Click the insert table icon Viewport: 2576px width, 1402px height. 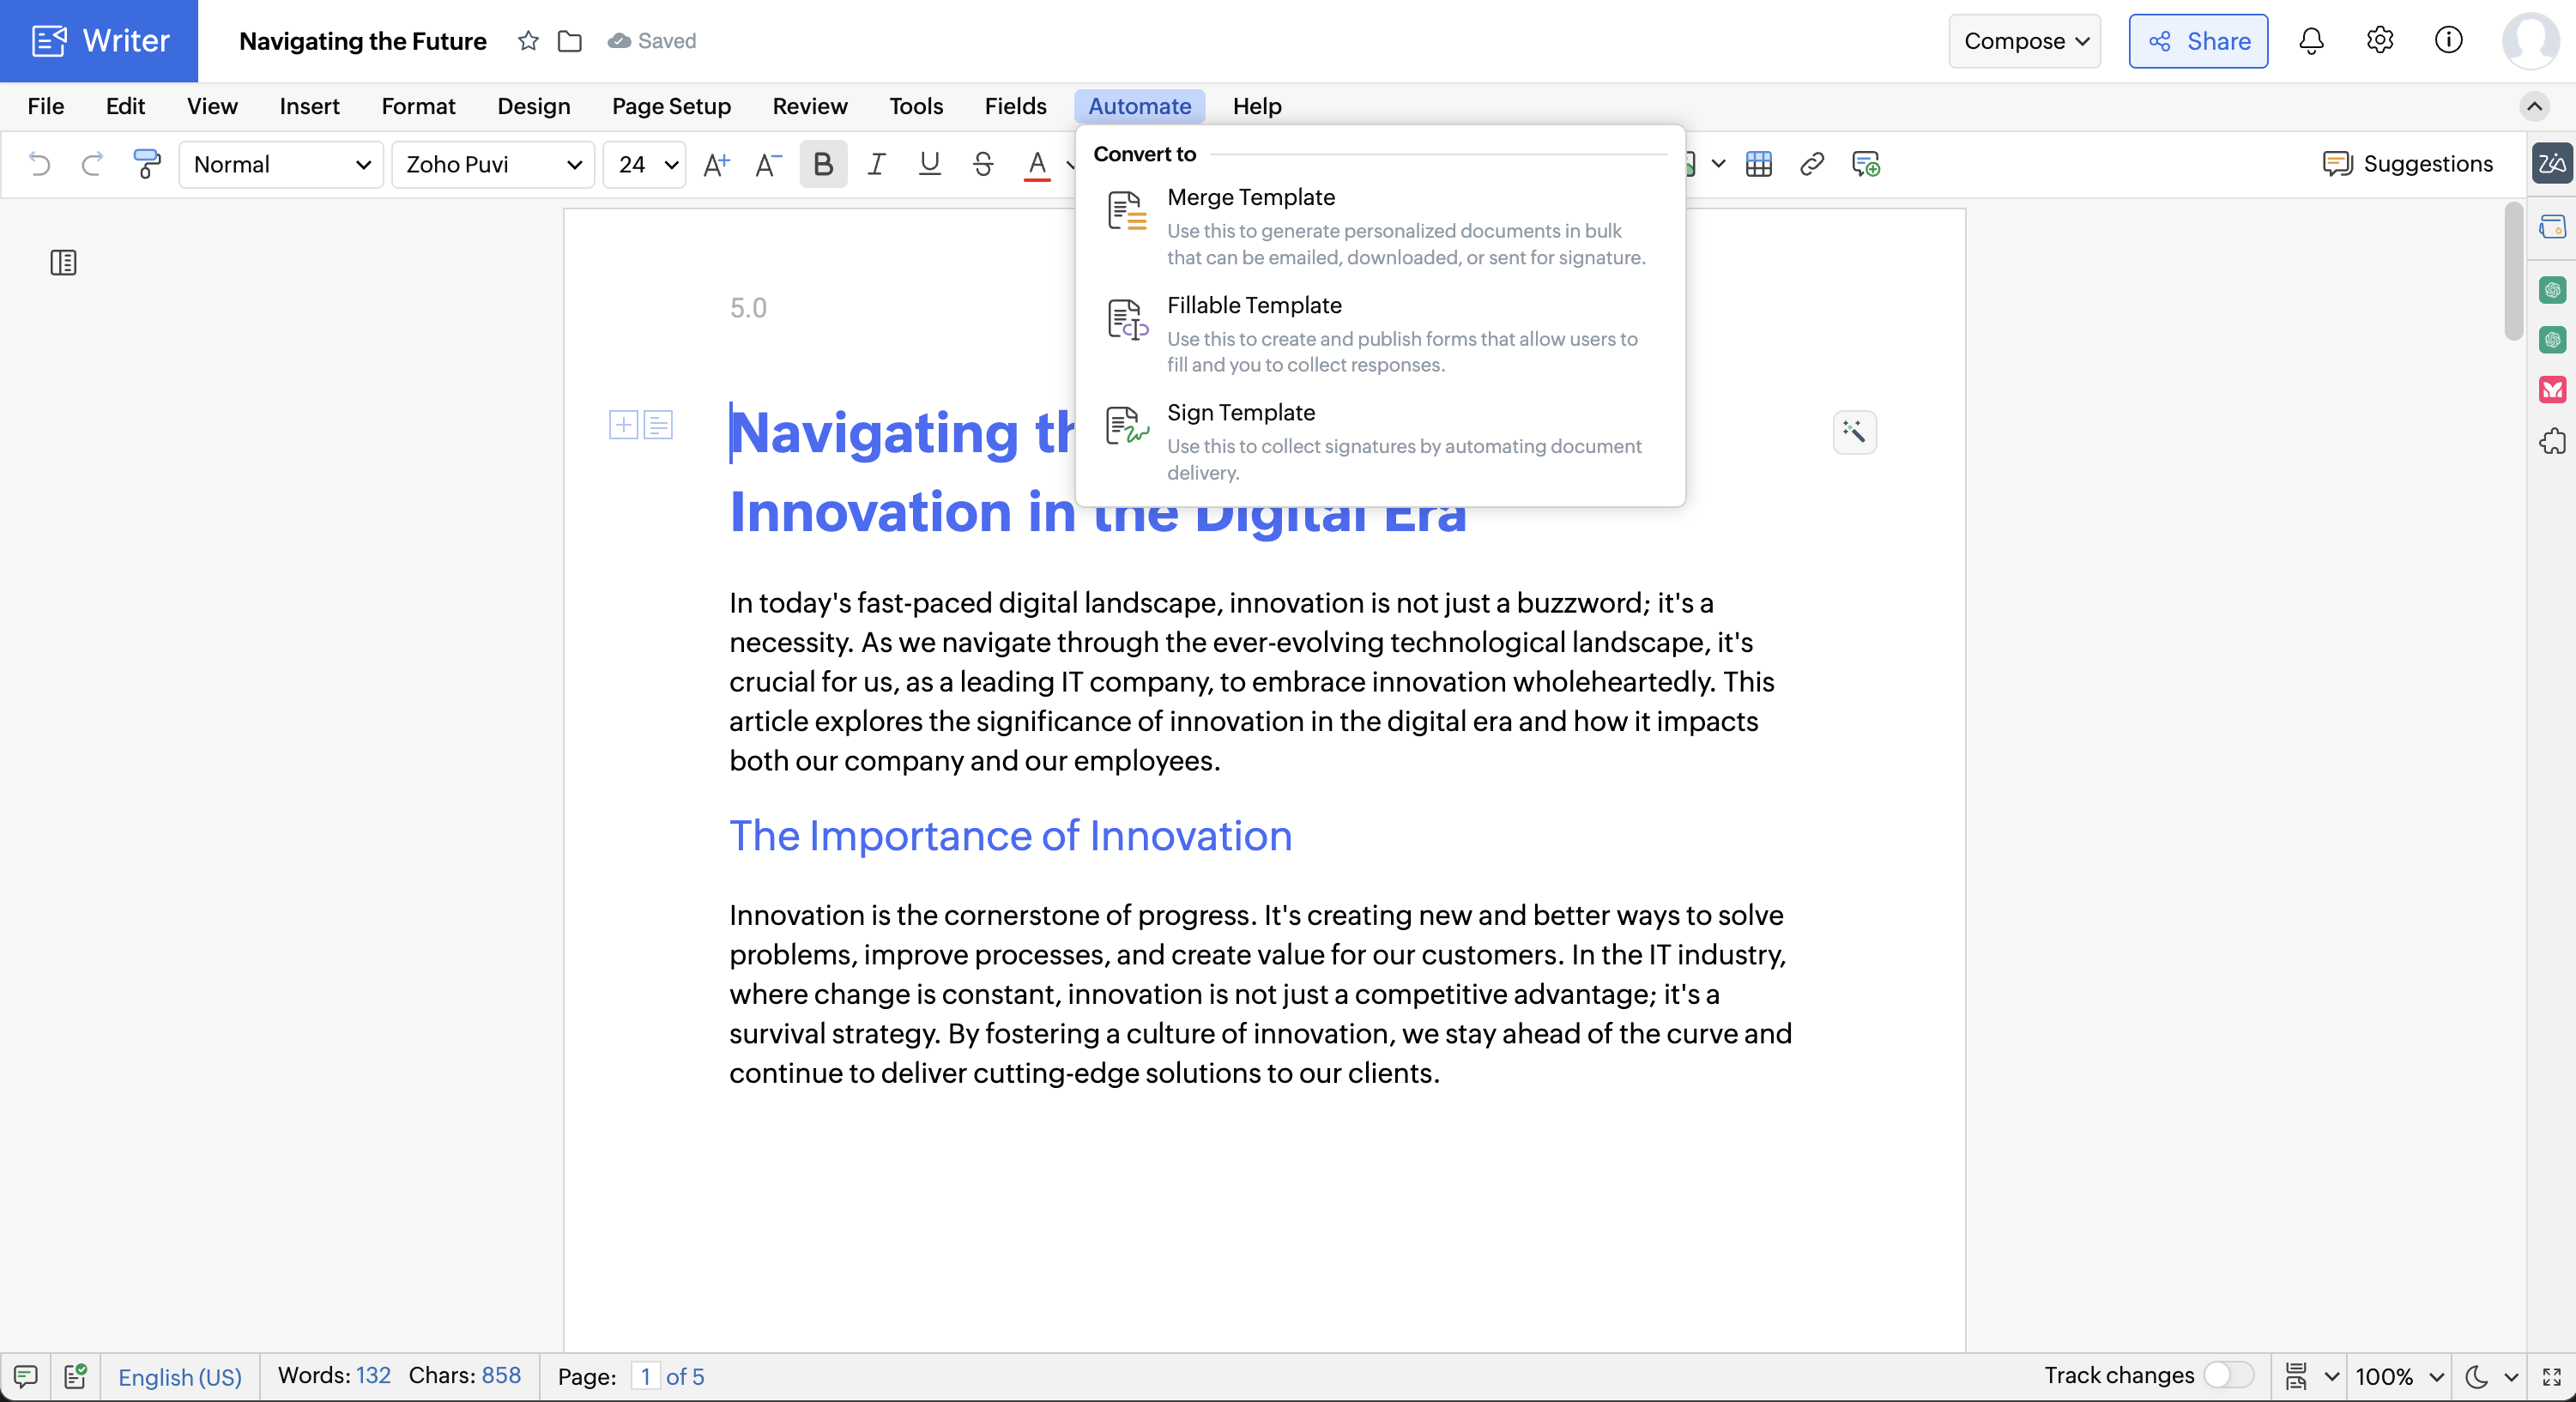coord(1758,164)
